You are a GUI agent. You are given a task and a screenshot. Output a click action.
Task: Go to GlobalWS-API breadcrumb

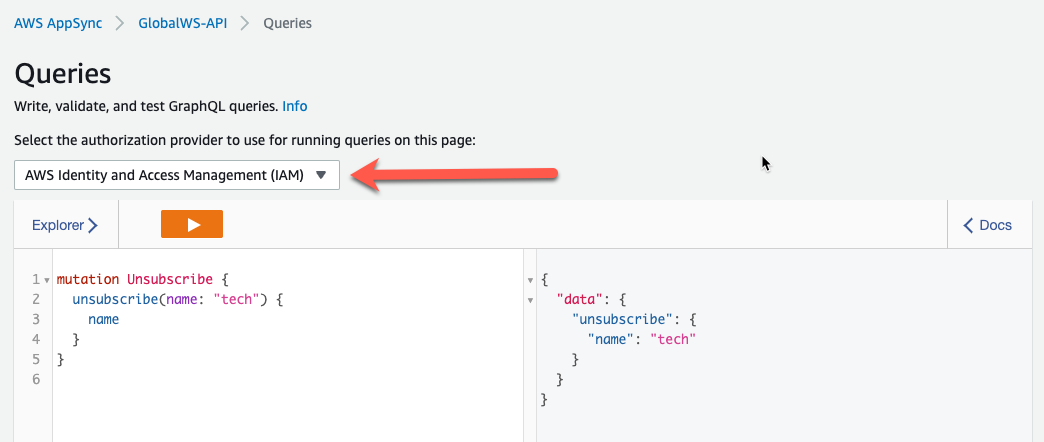pyautogui.click(x=182, y=23)
